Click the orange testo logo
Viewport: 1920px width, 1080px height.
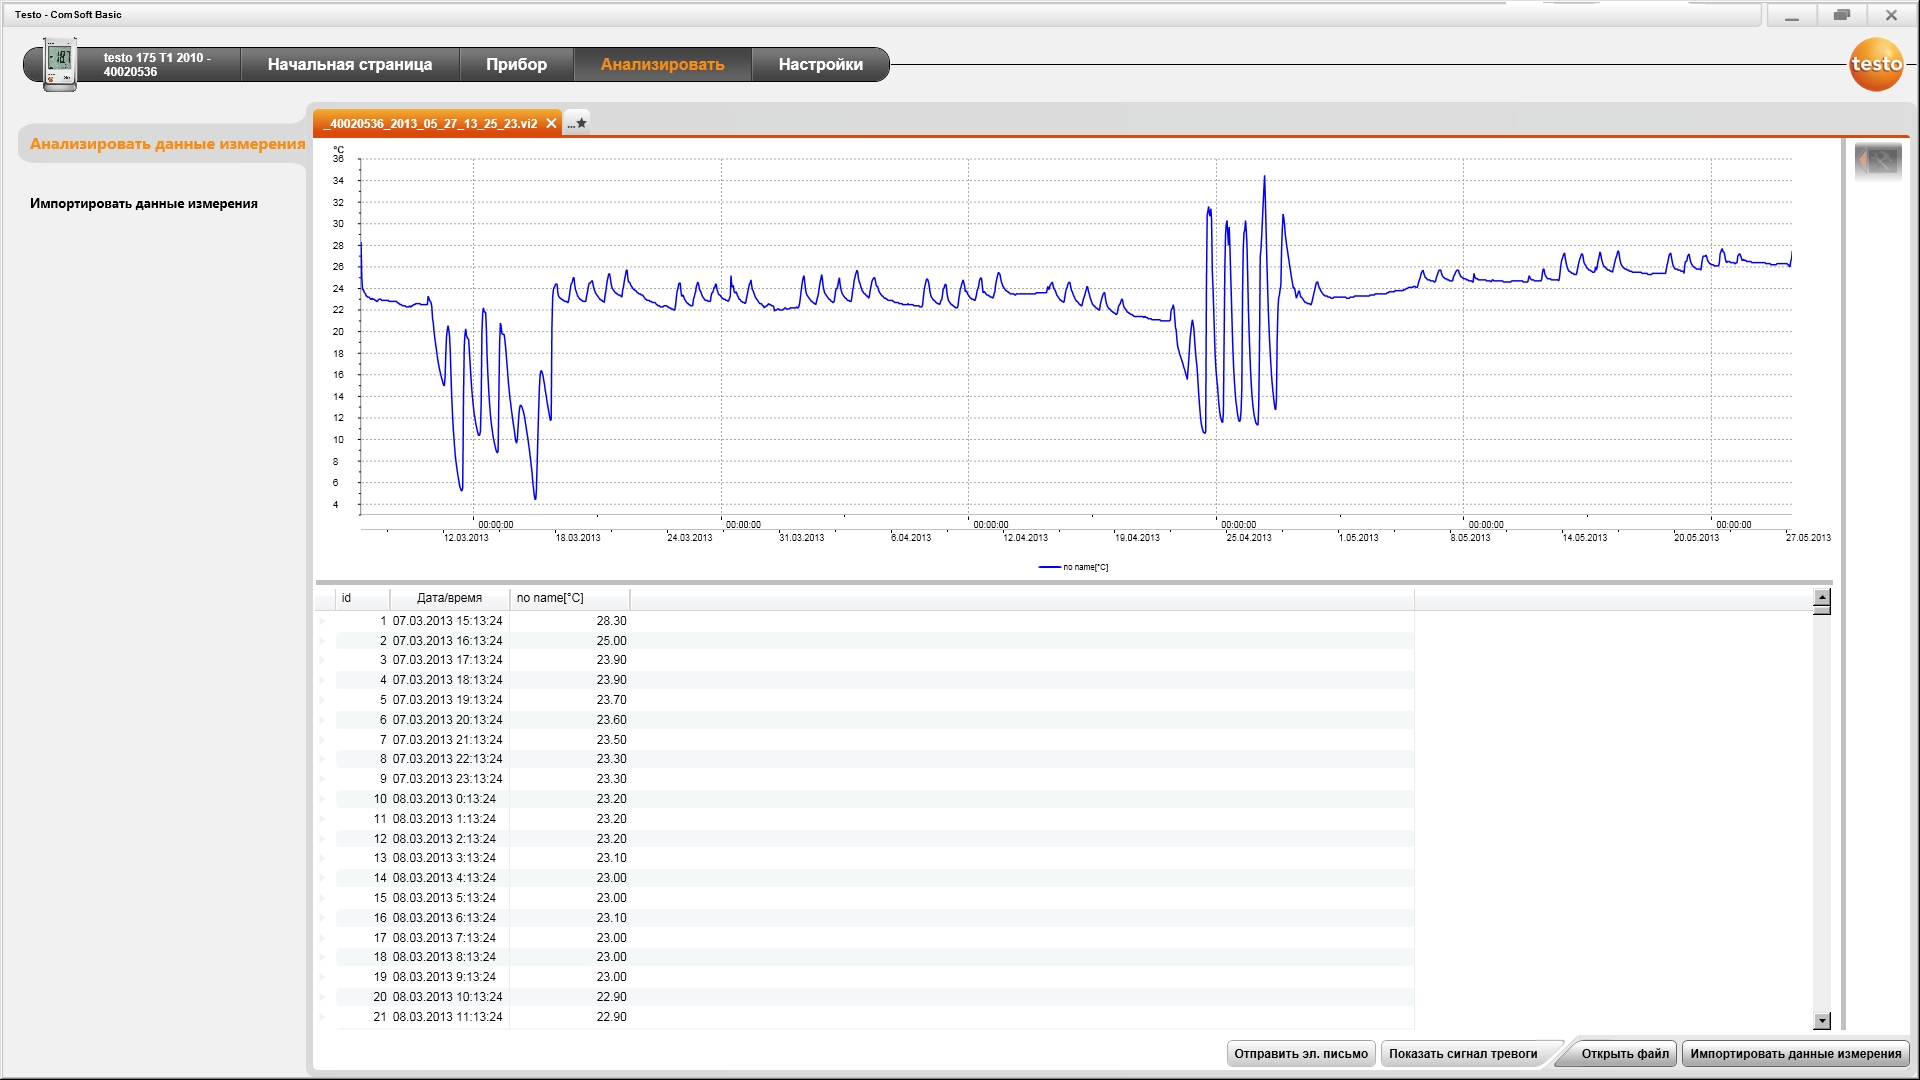click(1876, 64)
